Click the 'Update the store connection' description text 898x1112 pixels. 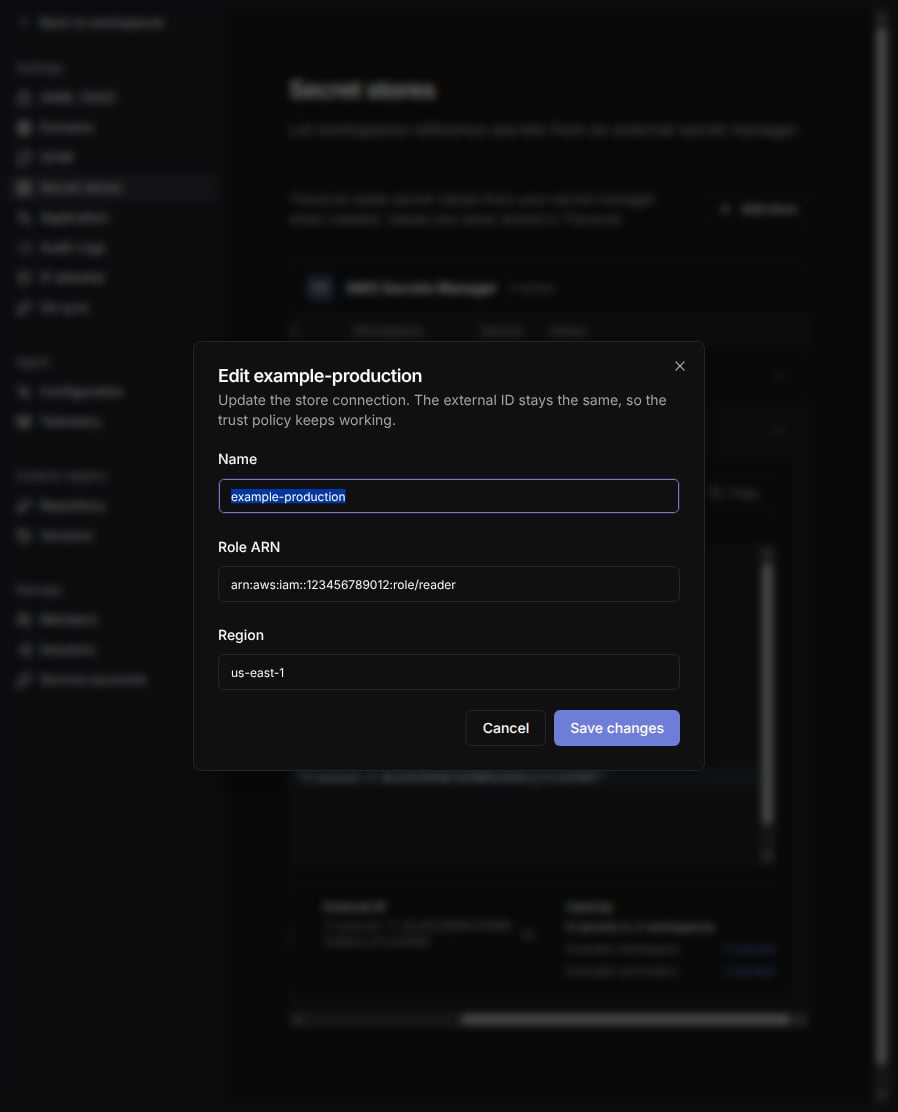442,410
